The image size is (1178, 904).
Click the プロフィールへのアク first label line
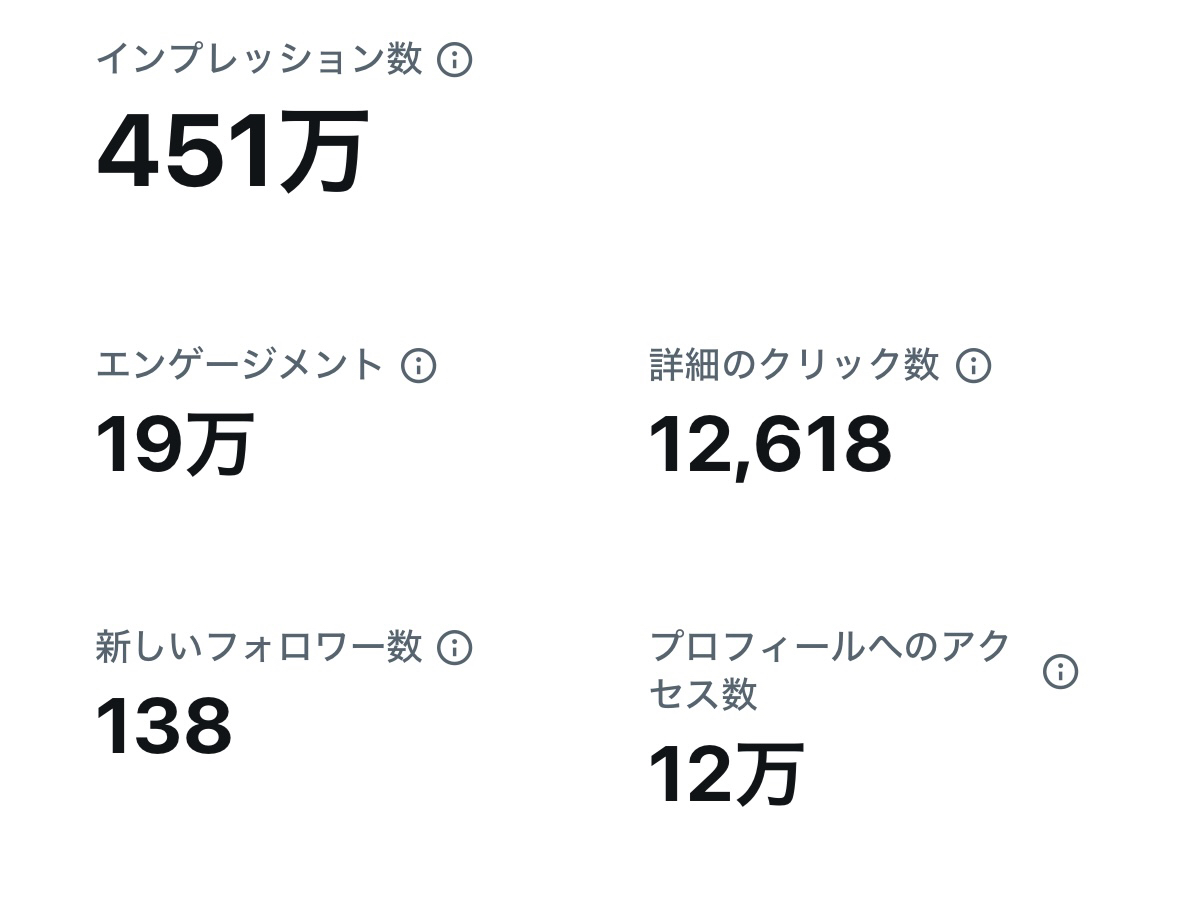830,648
